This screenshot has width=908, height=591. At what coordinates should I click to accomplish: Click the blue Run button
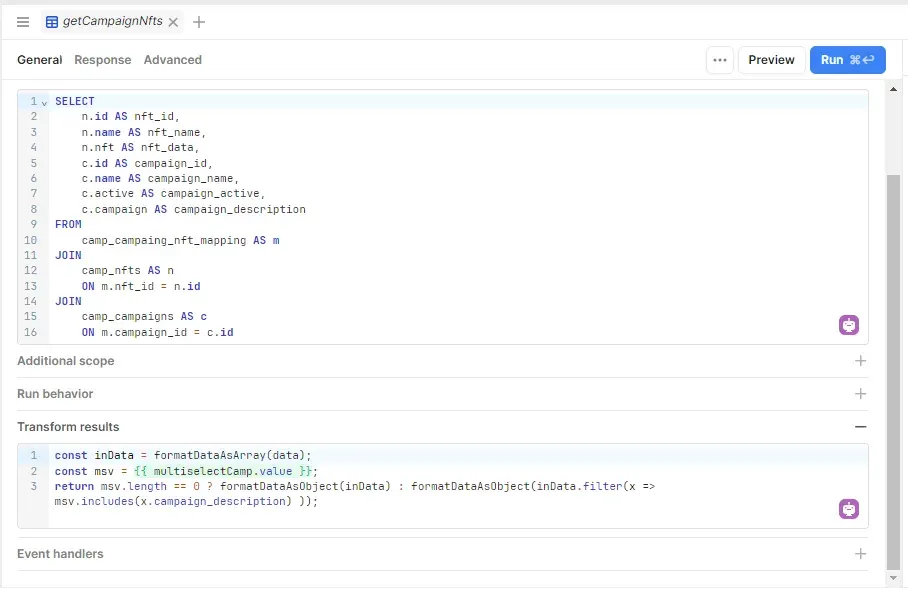tap(847, 60)
